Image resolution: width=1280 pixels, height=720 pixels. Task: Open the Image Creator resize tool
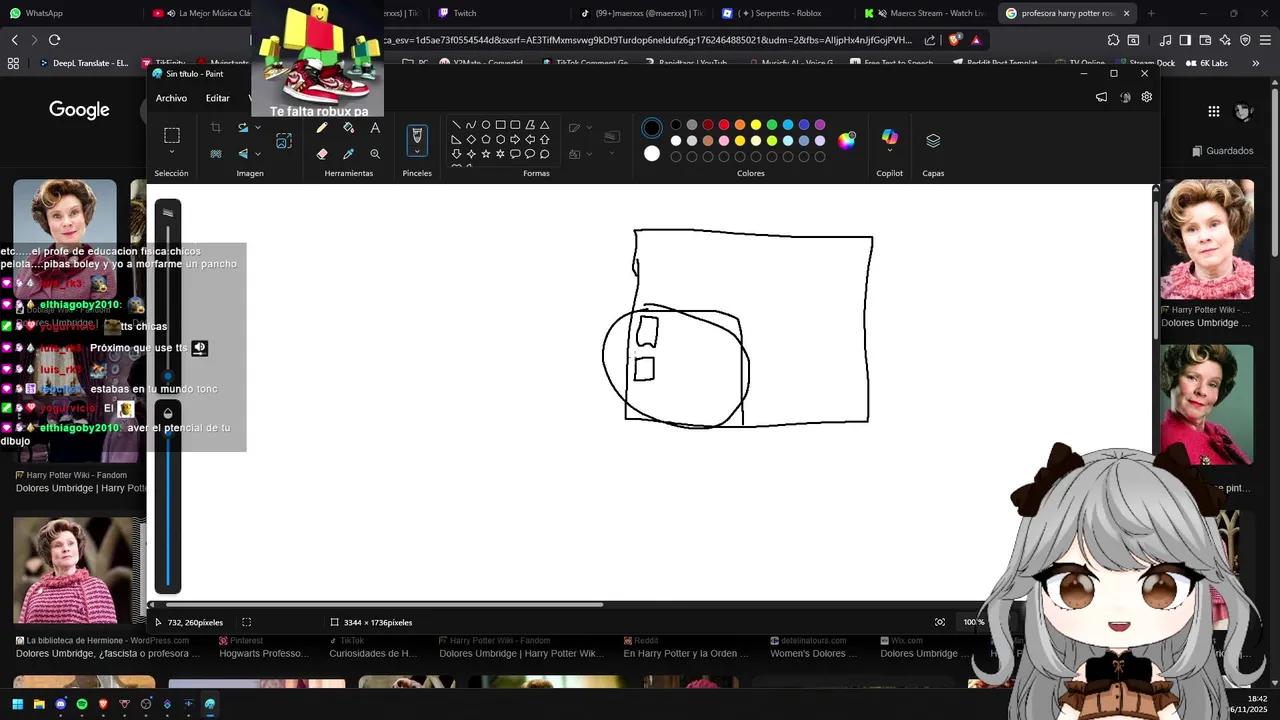(x=284, y=141)
